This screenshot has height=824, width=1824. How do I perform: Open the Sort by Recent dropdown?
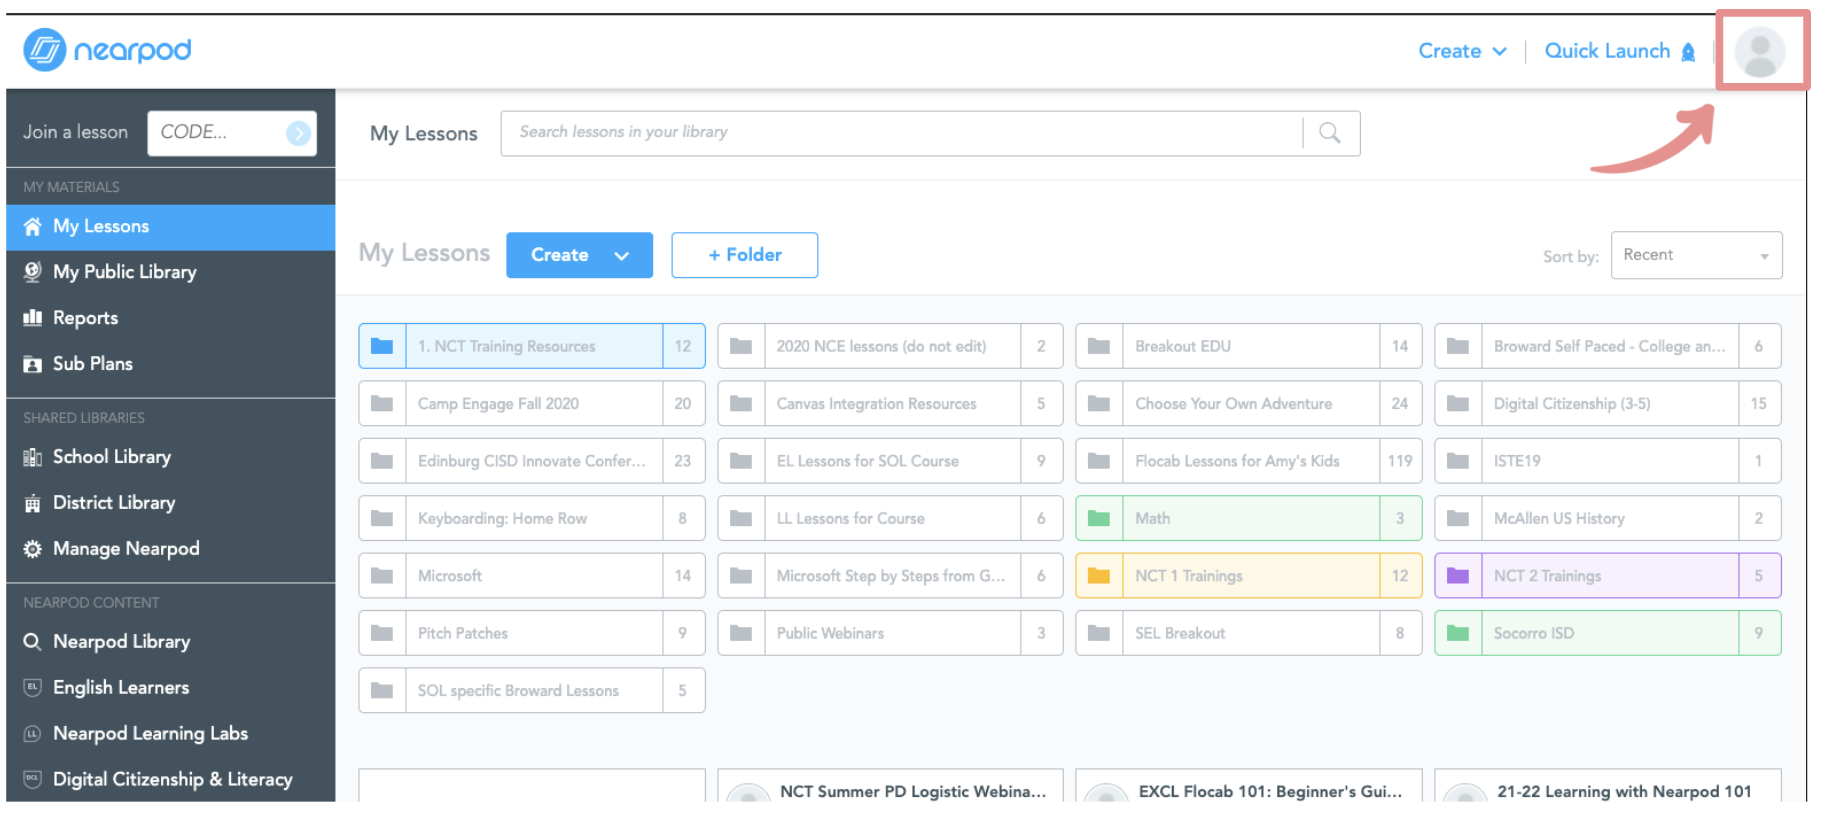(x=1695, y=255)
